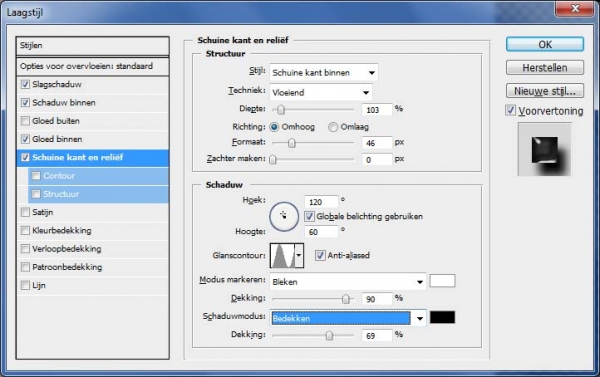Enable the Contour checkbox

36,176
